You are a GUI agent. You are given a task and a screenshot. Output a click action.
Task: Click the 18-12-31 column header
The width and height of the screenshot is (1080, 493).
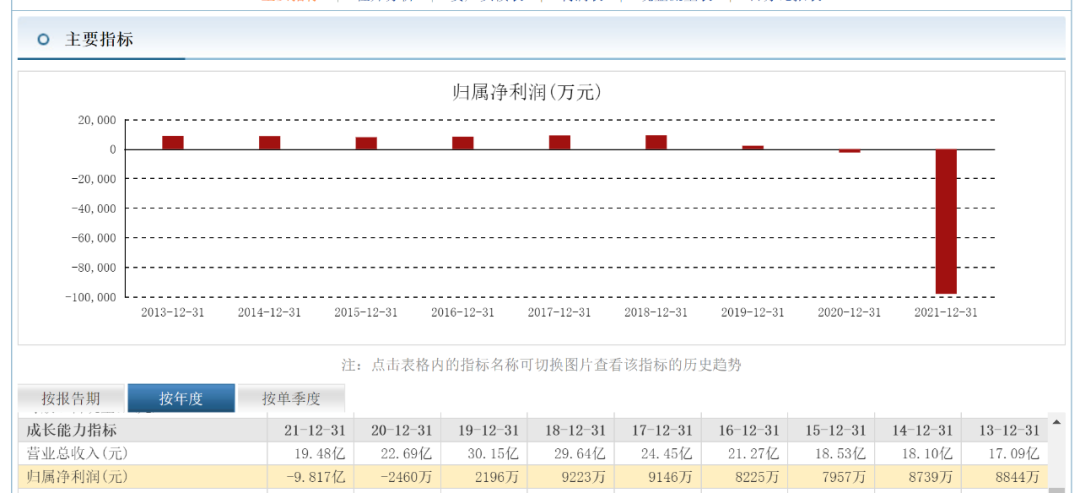coord(574,430)
